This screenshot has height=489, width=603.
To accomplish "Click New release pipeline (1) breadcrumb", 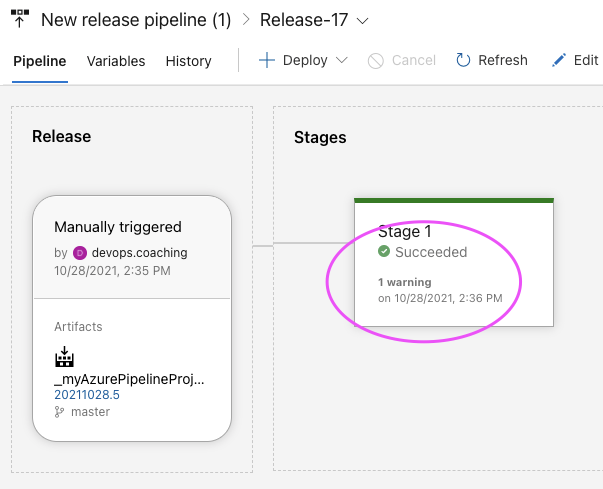I will pyautogui.click(x=138, y=20).
